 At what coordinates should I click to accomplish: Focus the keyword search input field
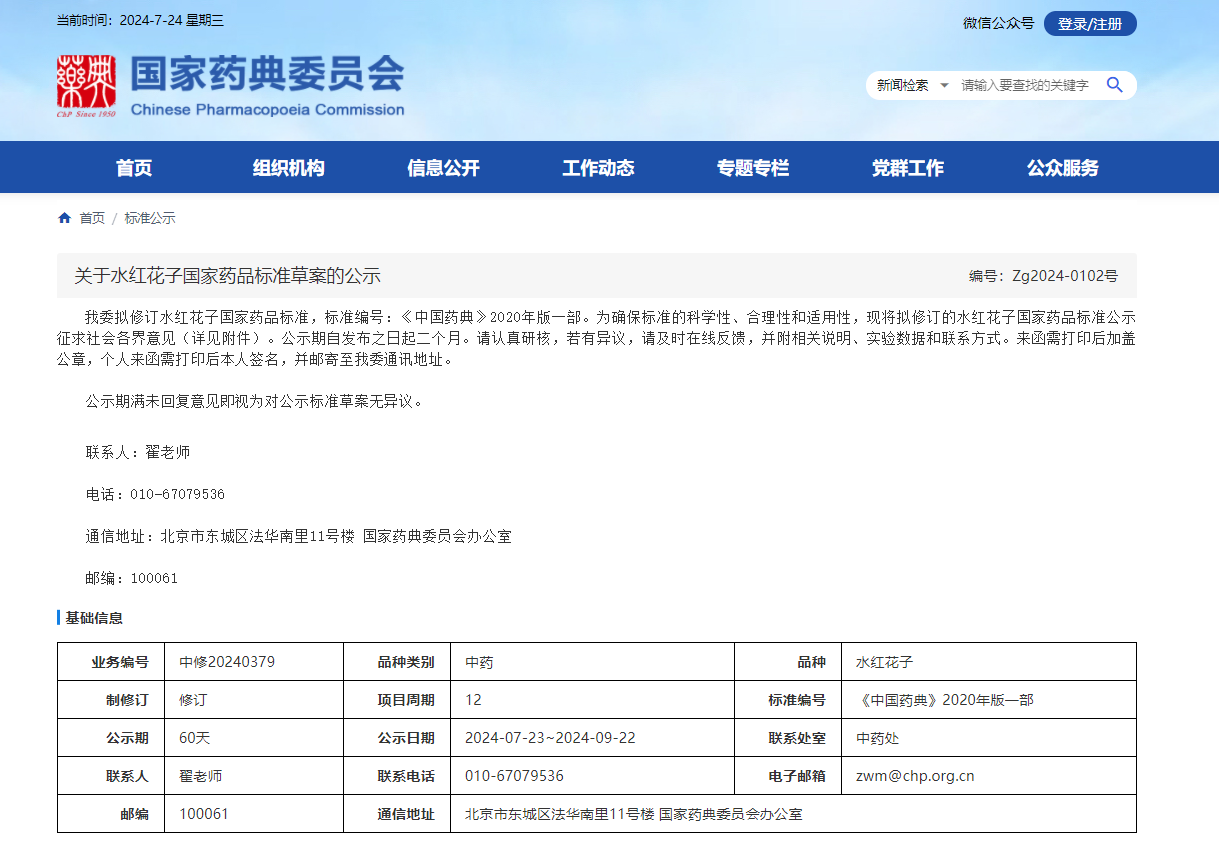1025,85
